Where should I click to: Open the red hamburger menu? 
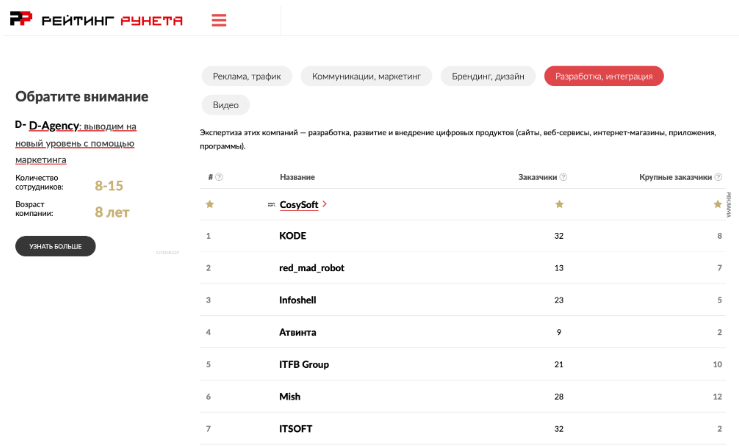click(x=219, y=20)
